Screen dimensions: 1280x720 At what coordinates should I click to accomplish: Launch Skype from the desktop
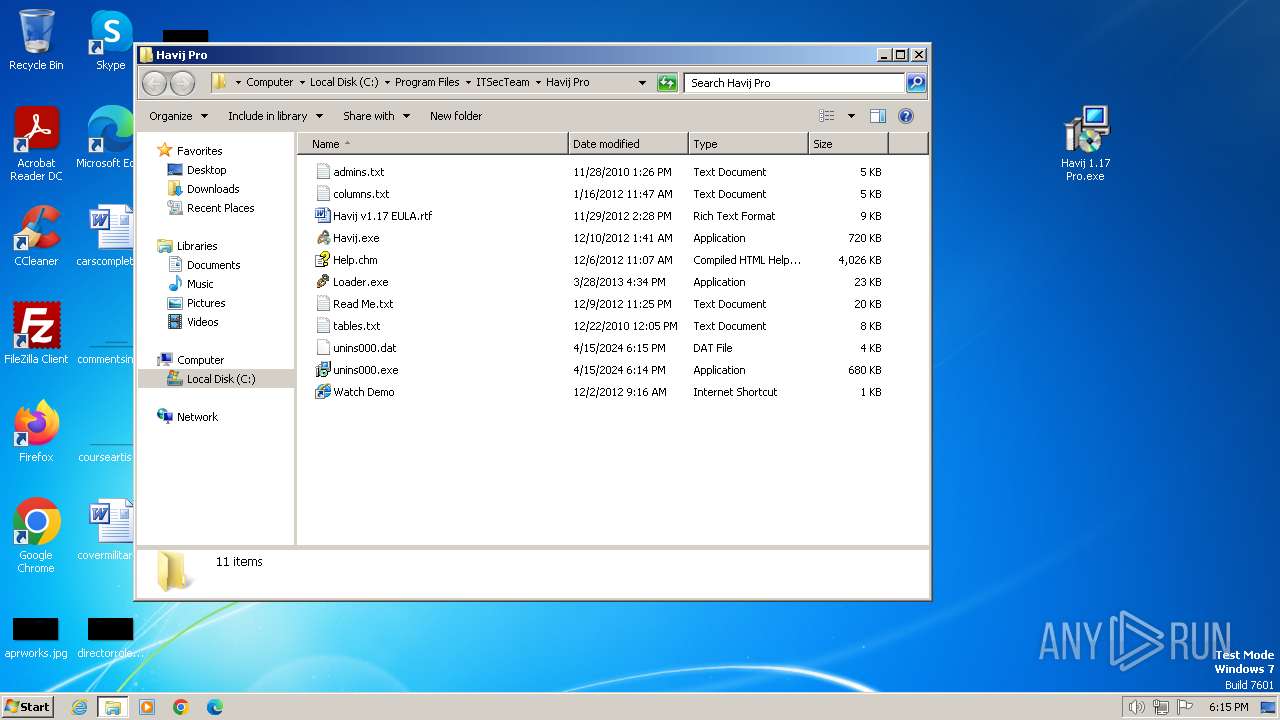(111, 40)
